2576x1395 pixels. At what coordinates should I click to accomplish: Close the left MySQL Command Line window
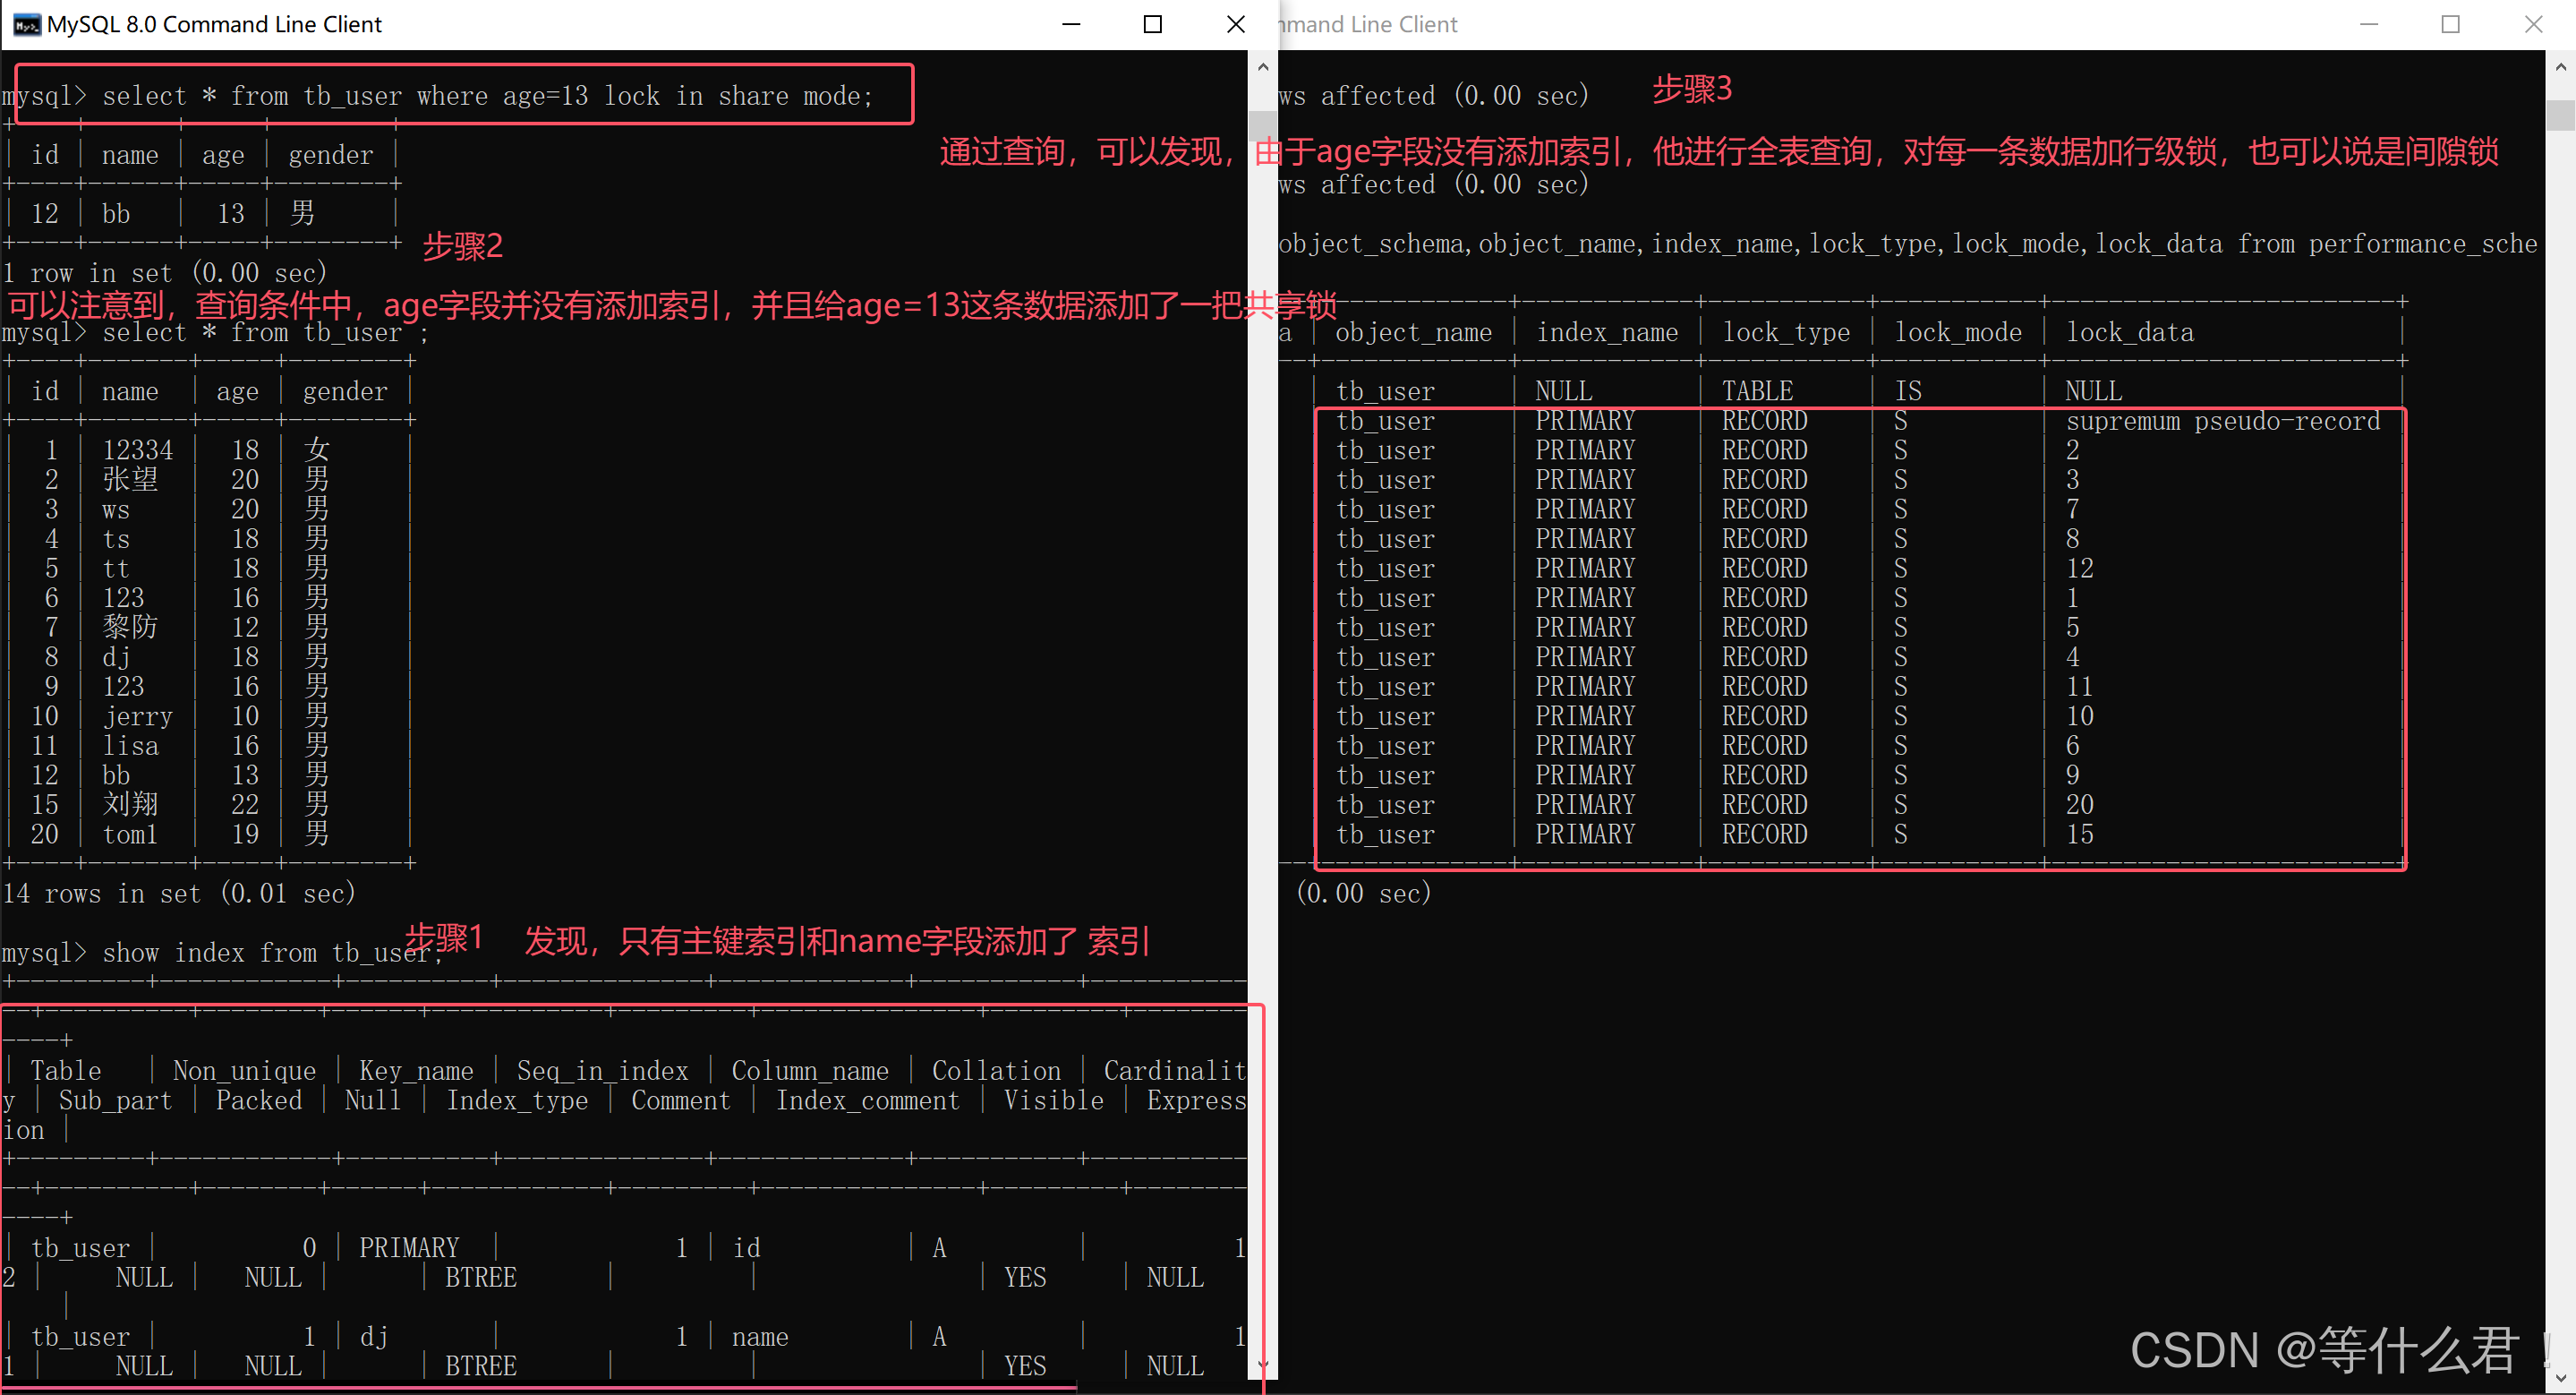[x=1235, y=24]
